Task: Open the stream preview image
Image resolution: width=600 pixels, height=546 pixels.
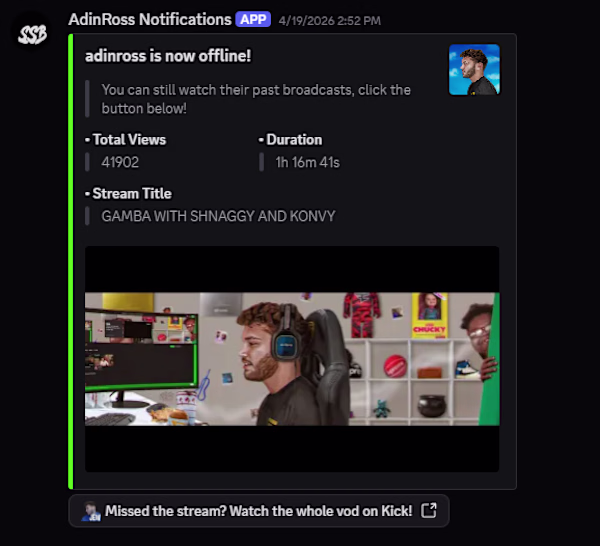Action: click(292, 359)
